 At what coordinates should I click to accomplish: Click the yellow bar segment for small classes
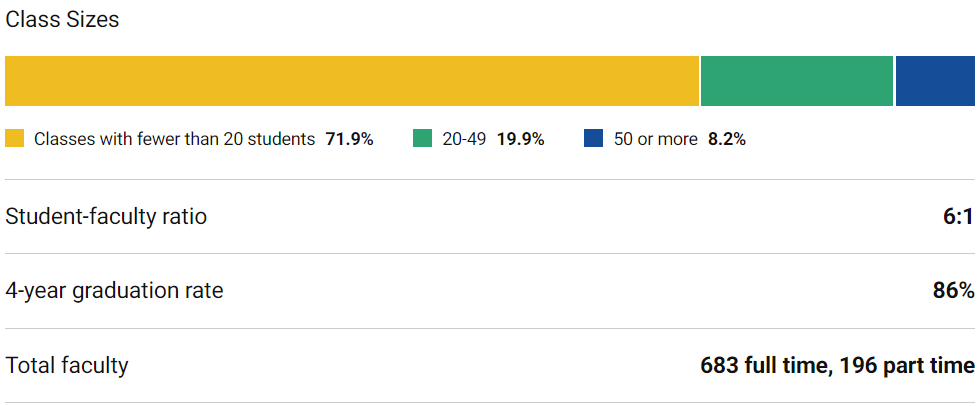pyautogui.click(x=352, y=81)
